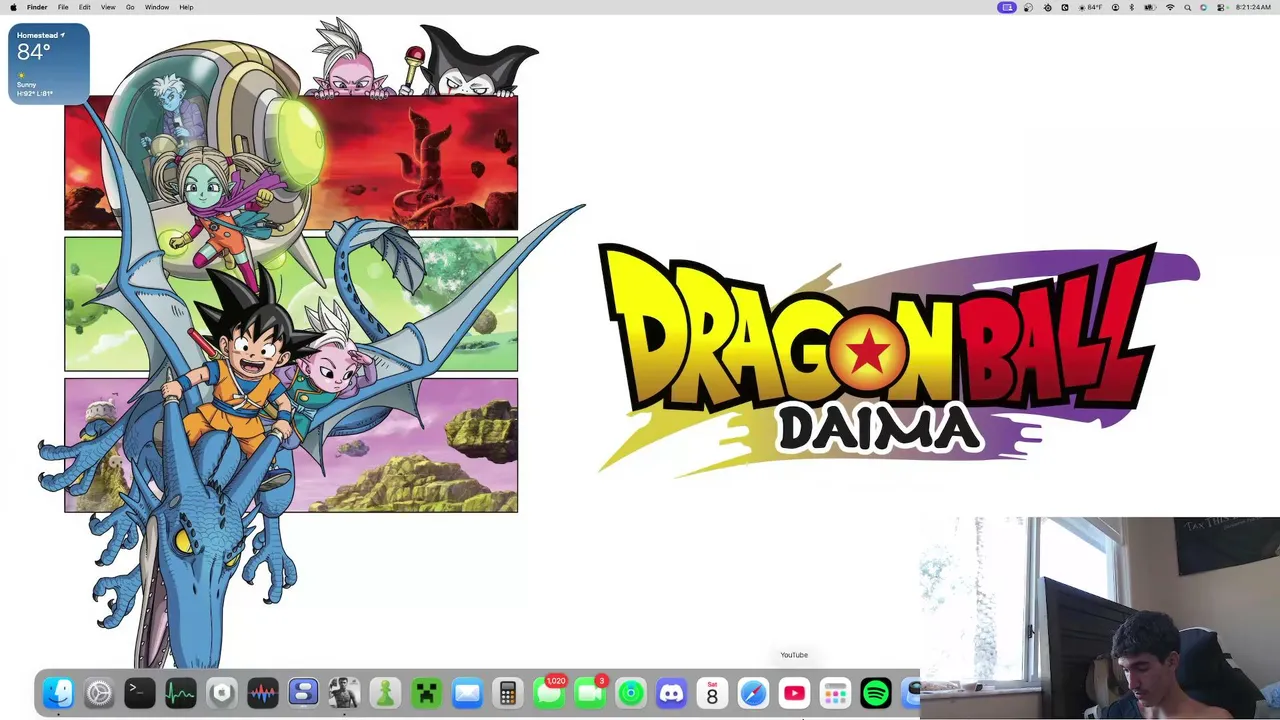Screen dimensions: 1280x720
Task: Launch System Settings gear in Dock
Action: (99, 692)
